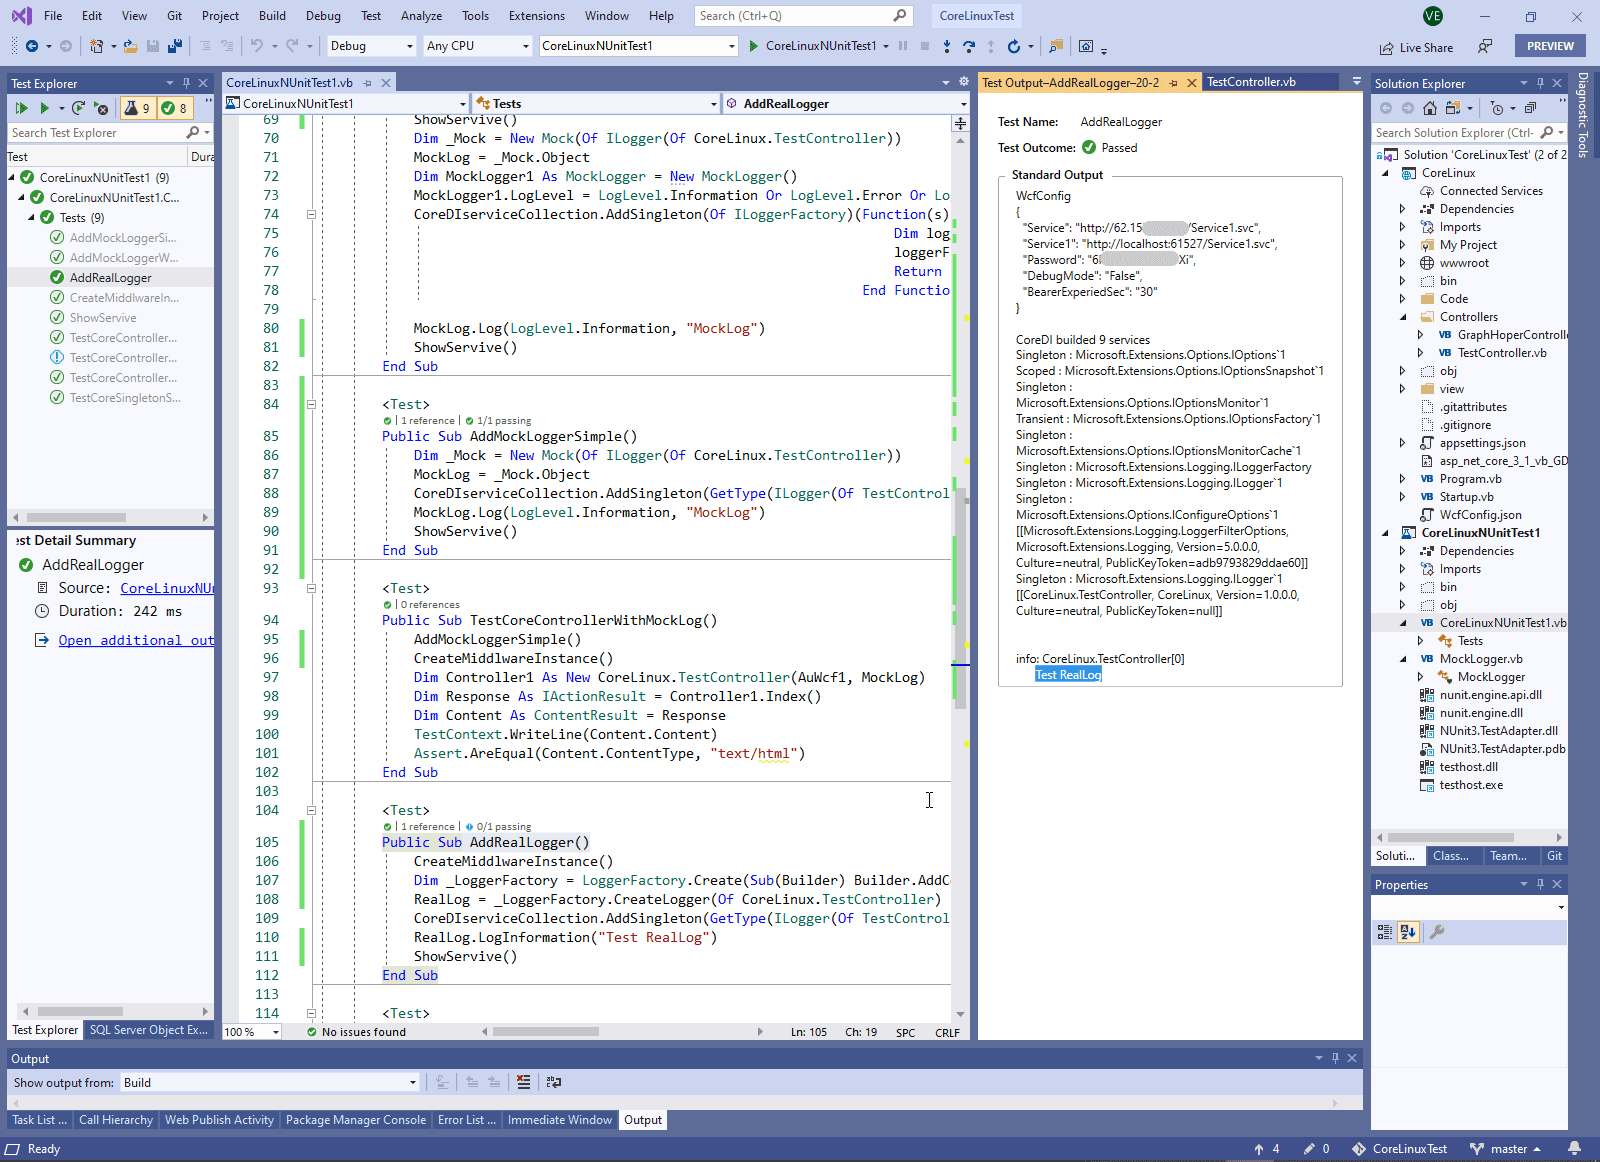Open the Analyze menu

click(421, 16)
